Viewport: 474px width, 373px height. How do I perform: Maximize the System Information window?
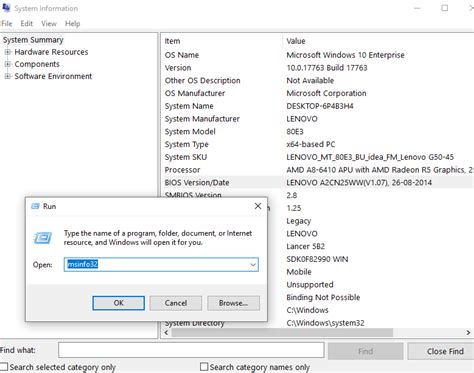[x=445, y=8]
